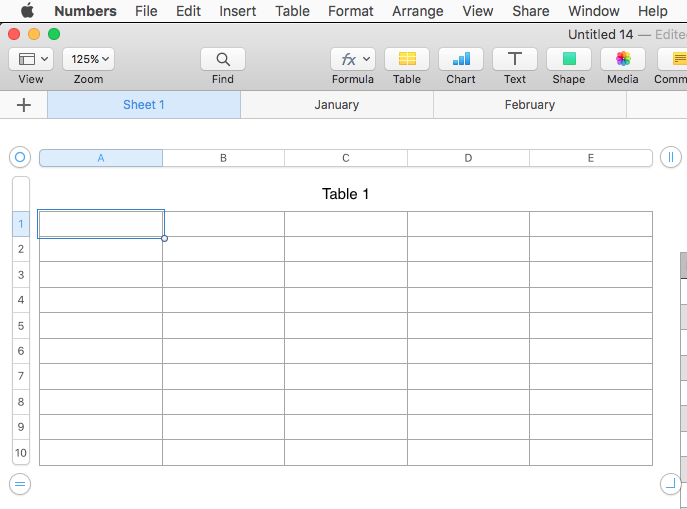Click the Shape toolbar icon

[x=569, y=59]
